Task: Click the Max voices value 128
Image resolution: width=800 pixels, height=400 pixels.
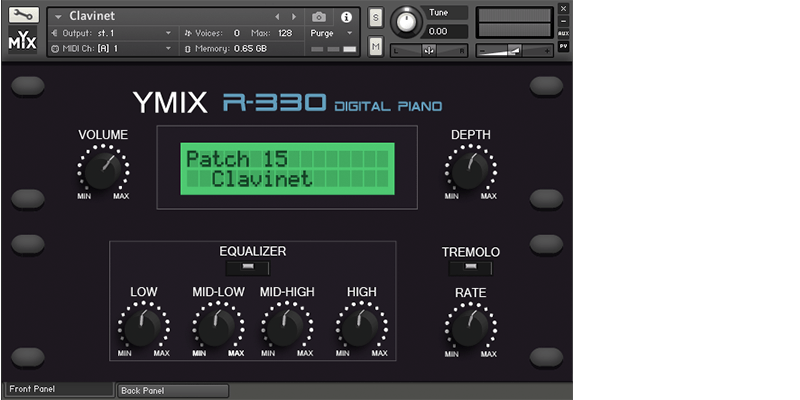Action: 285,33
